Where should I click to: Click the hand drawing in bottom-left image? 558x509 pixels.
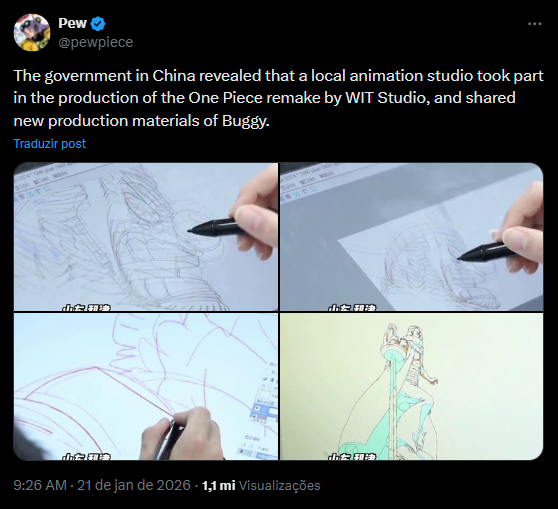tap(180, 434)
